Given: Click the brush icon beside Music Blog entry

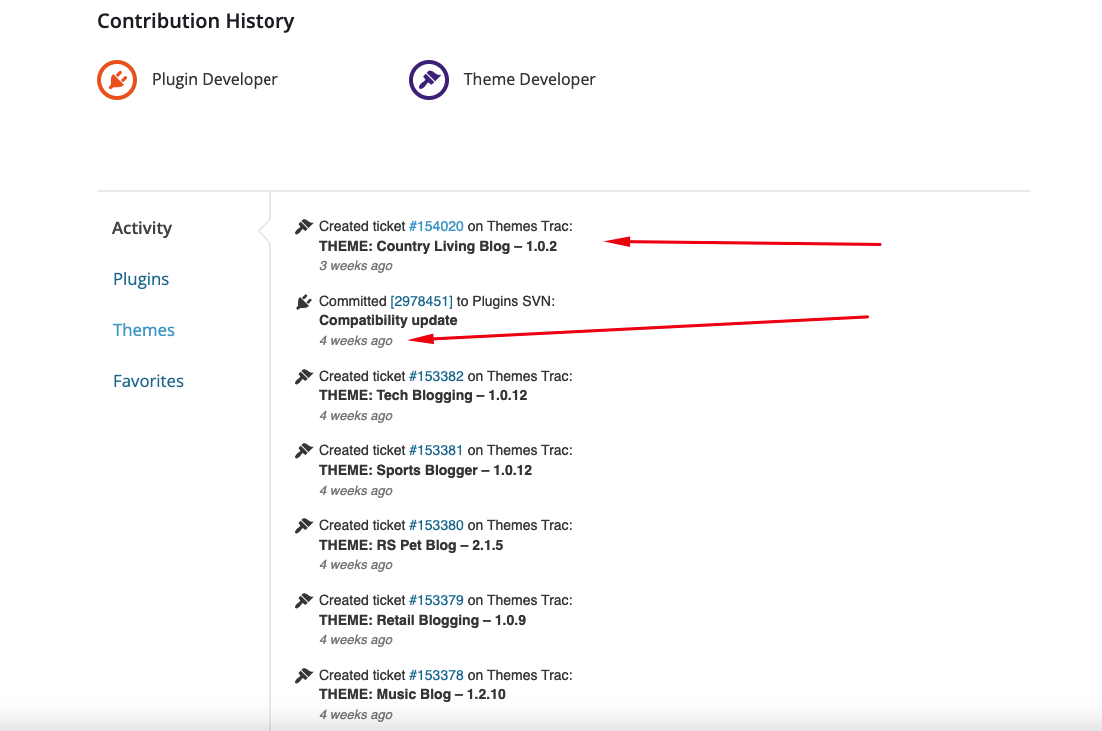Looking at the screenshot, I should pyautogui.click(x=304, y=675).
